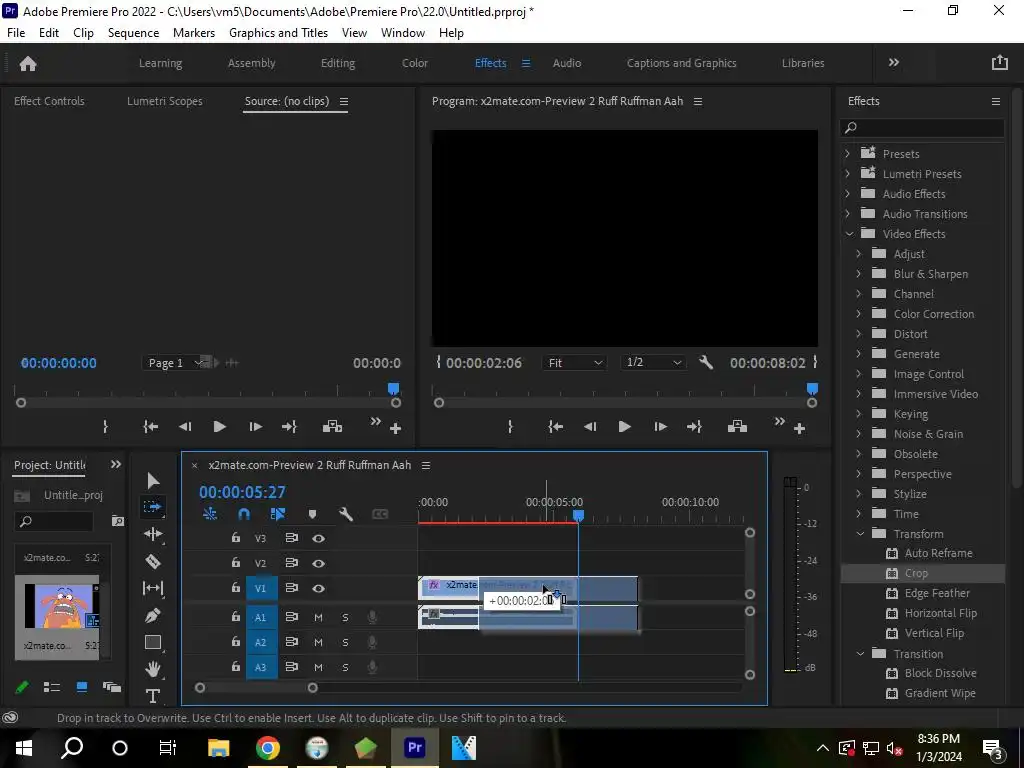Open Windows Start menu
Viewport: 1024px width, 768px height.
24,747
